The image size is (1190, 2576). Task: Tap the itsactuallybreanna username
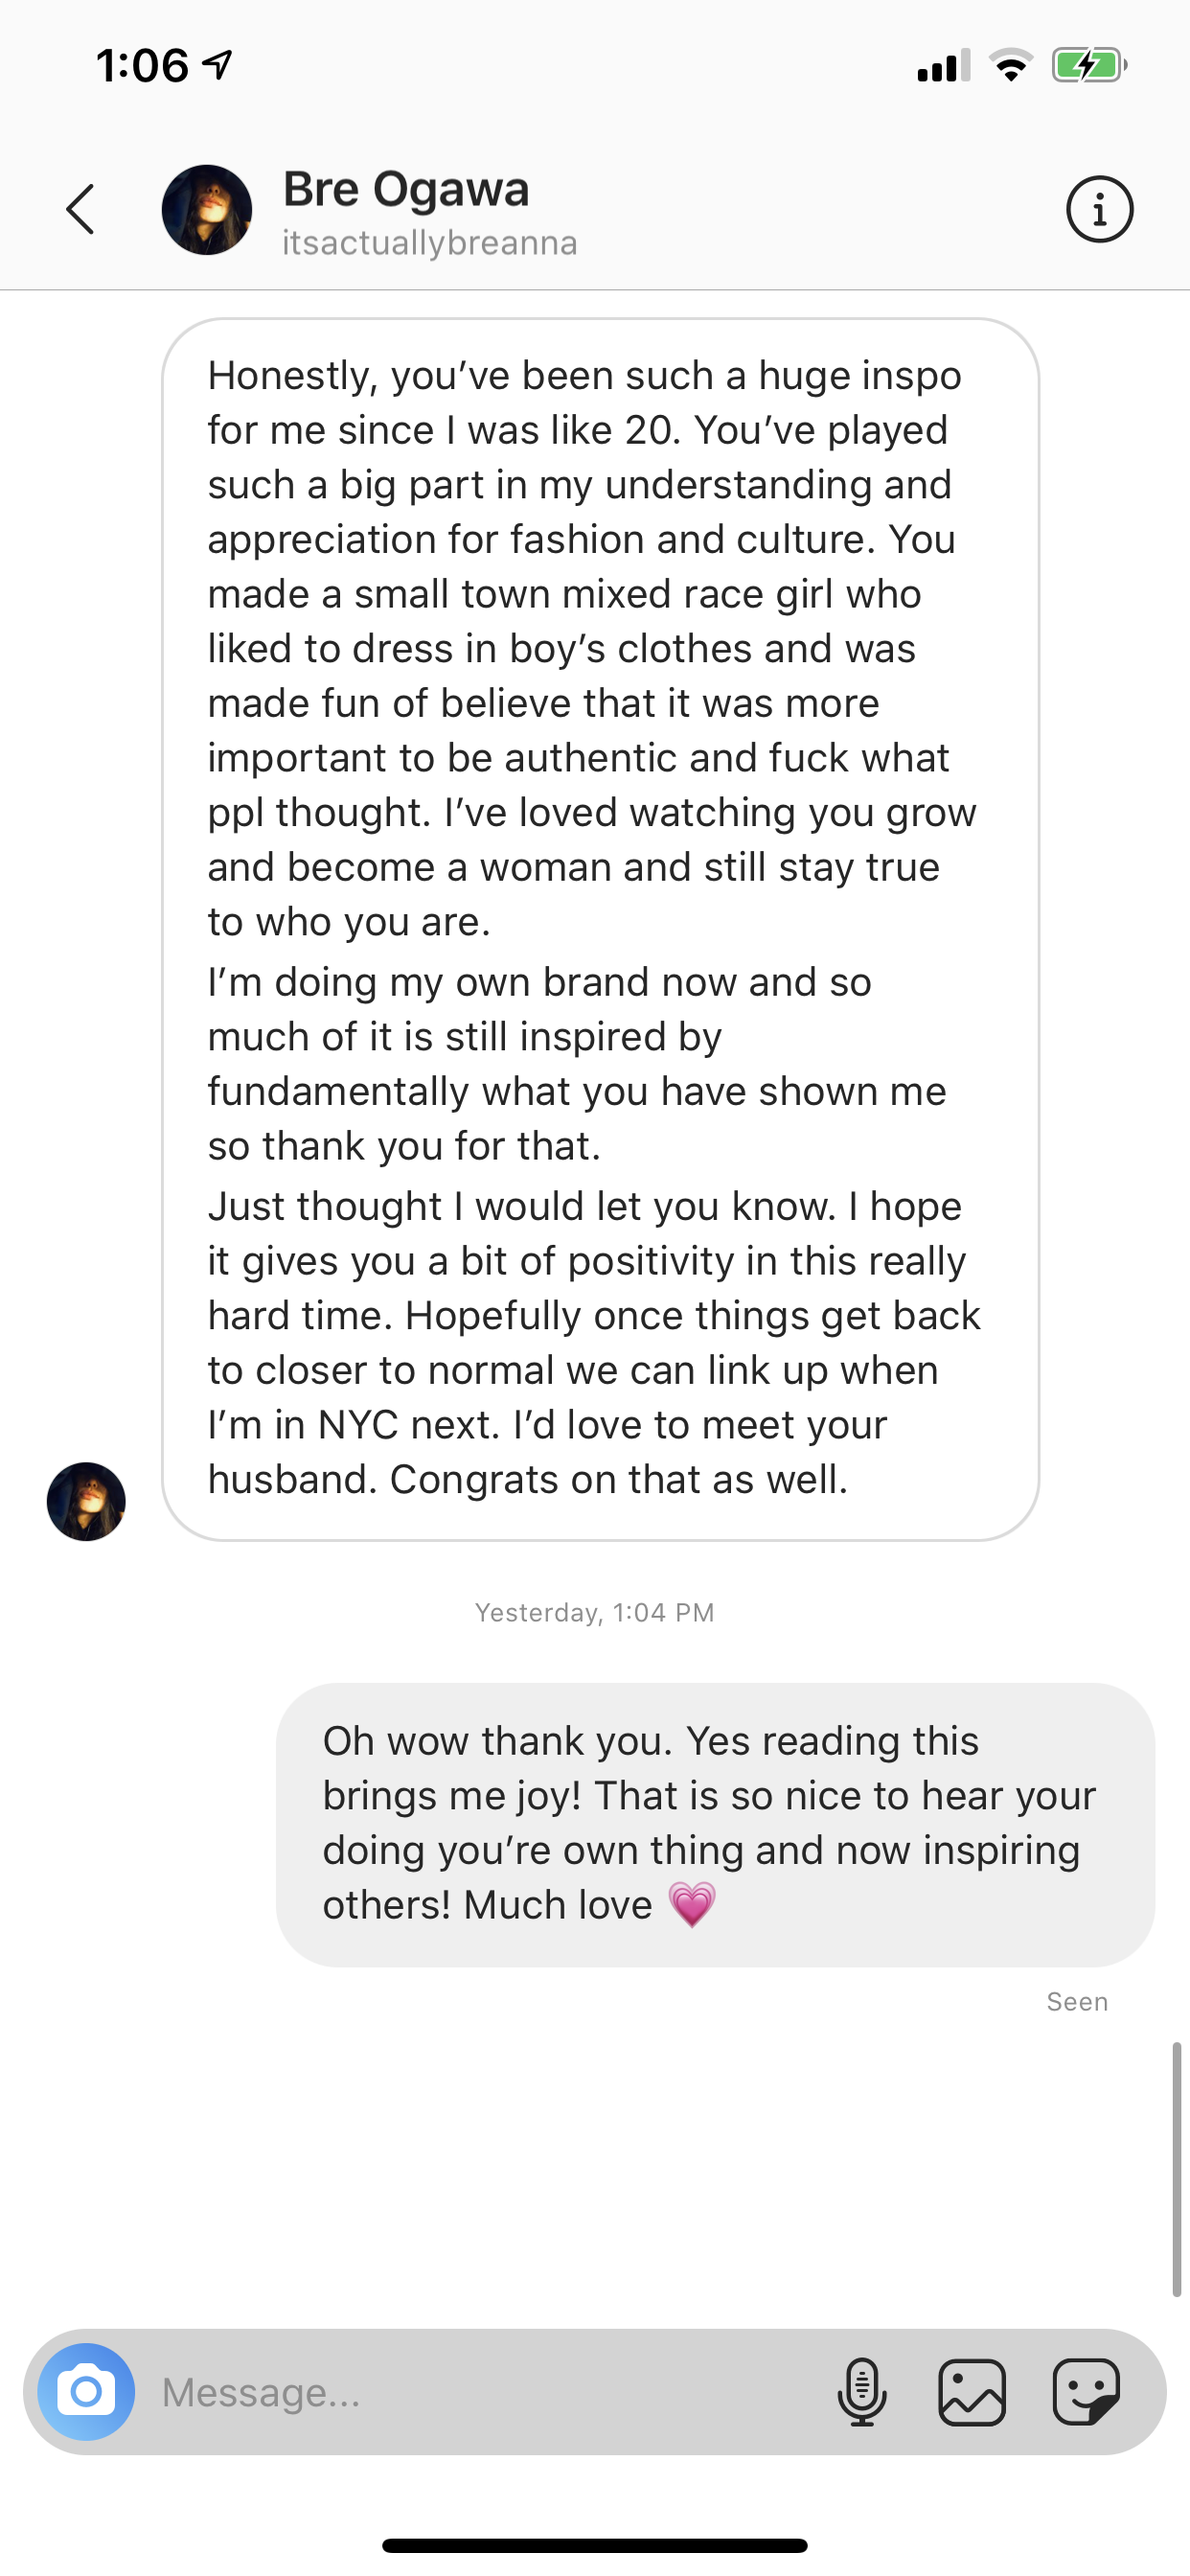(430, 243)
